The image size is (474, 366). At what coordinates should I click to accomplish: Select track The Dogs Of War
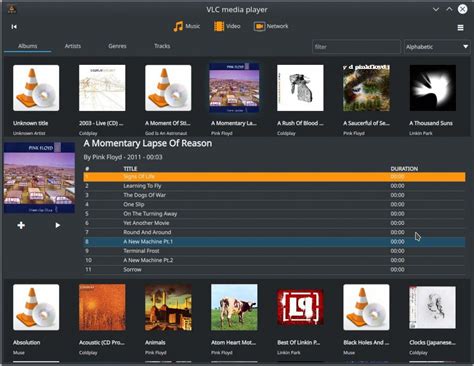(x=274, y=195)
